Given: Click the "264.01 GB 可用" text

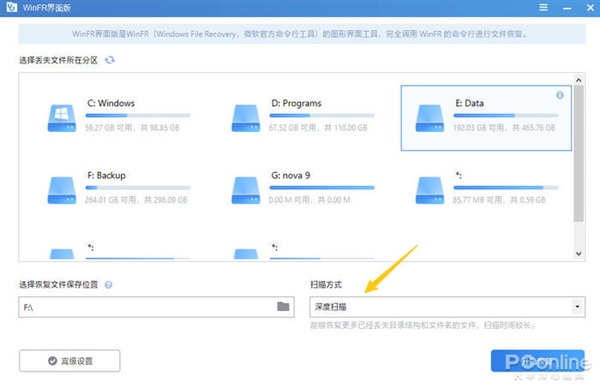Looking at the screenshot, I should point(111,200).
